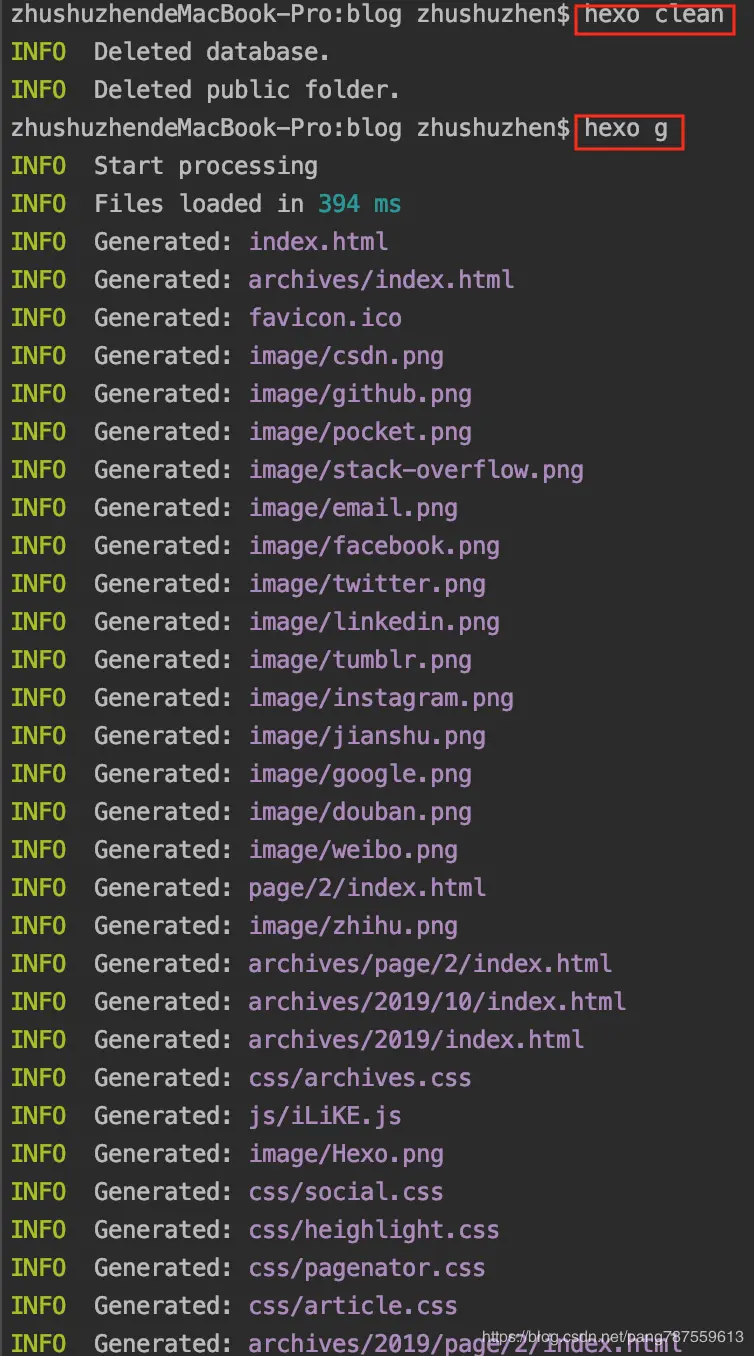
Task: Click 'css/heighlight.css' file path
Action: (374, 1230)
